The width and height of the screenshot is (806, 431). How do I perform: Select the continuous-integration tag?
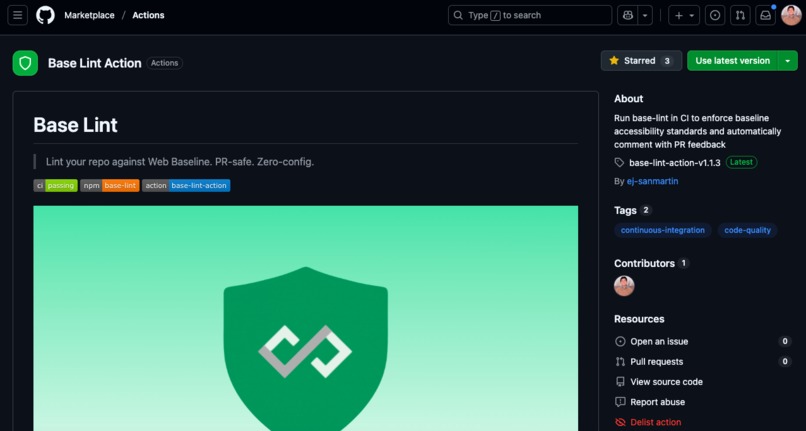pos(663,230)
